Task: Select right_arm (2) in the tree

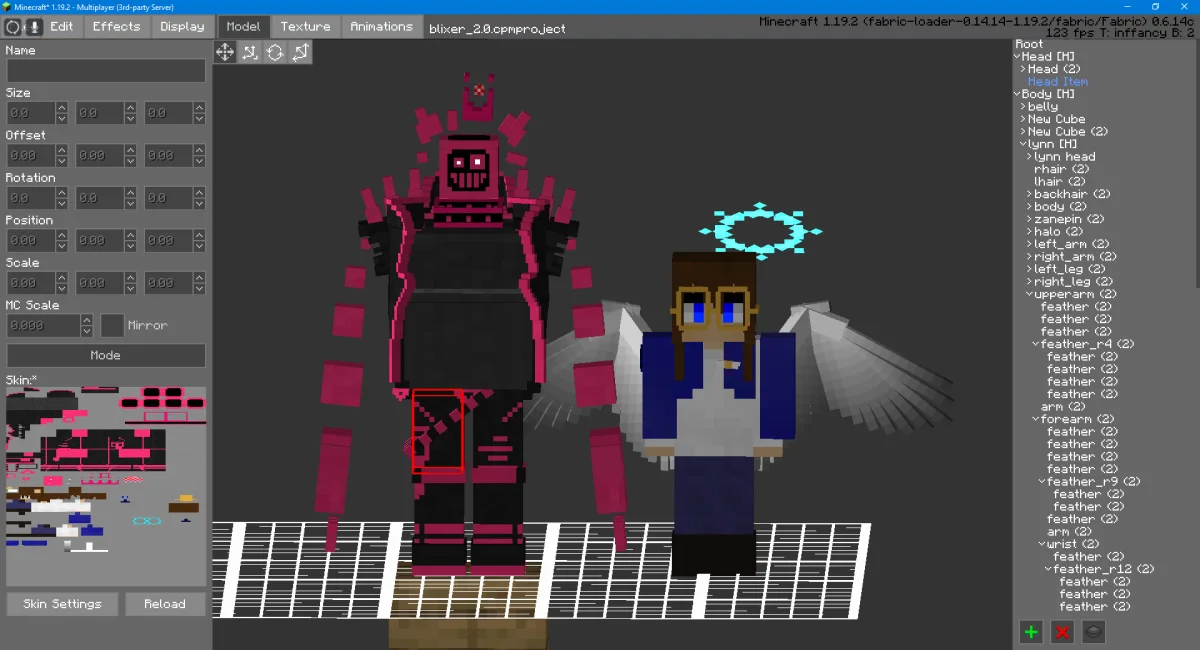Action: pyautogui.click(x=1074, y=257)
